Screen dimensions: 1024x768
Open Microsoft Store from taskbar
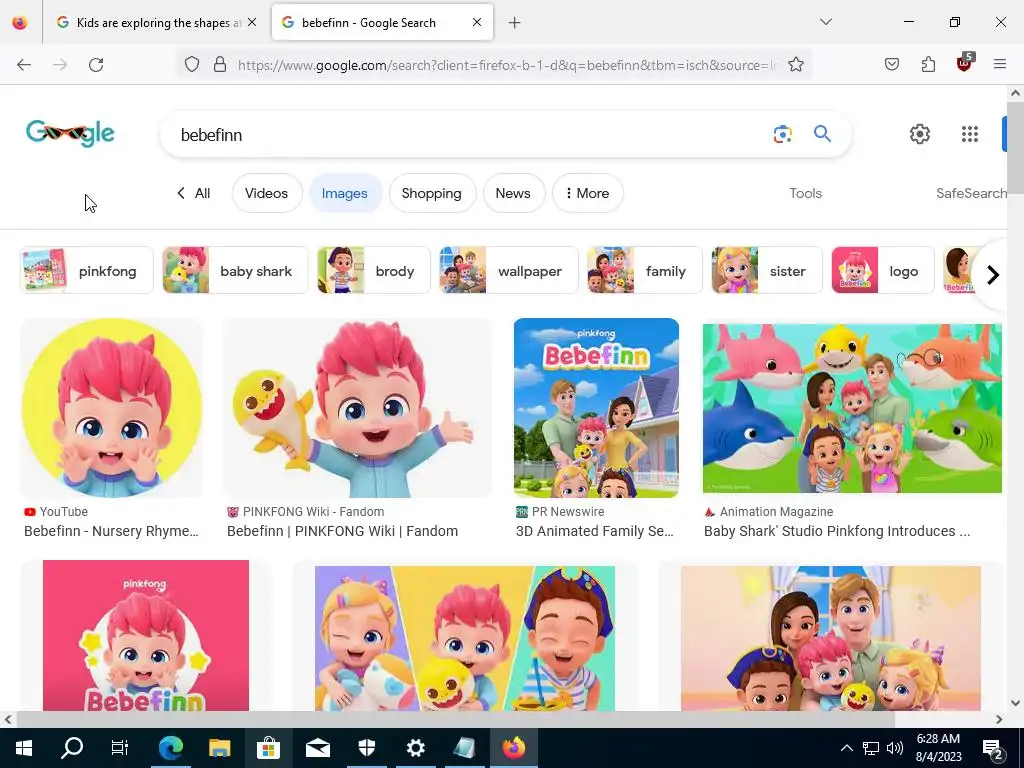[268, 748]
